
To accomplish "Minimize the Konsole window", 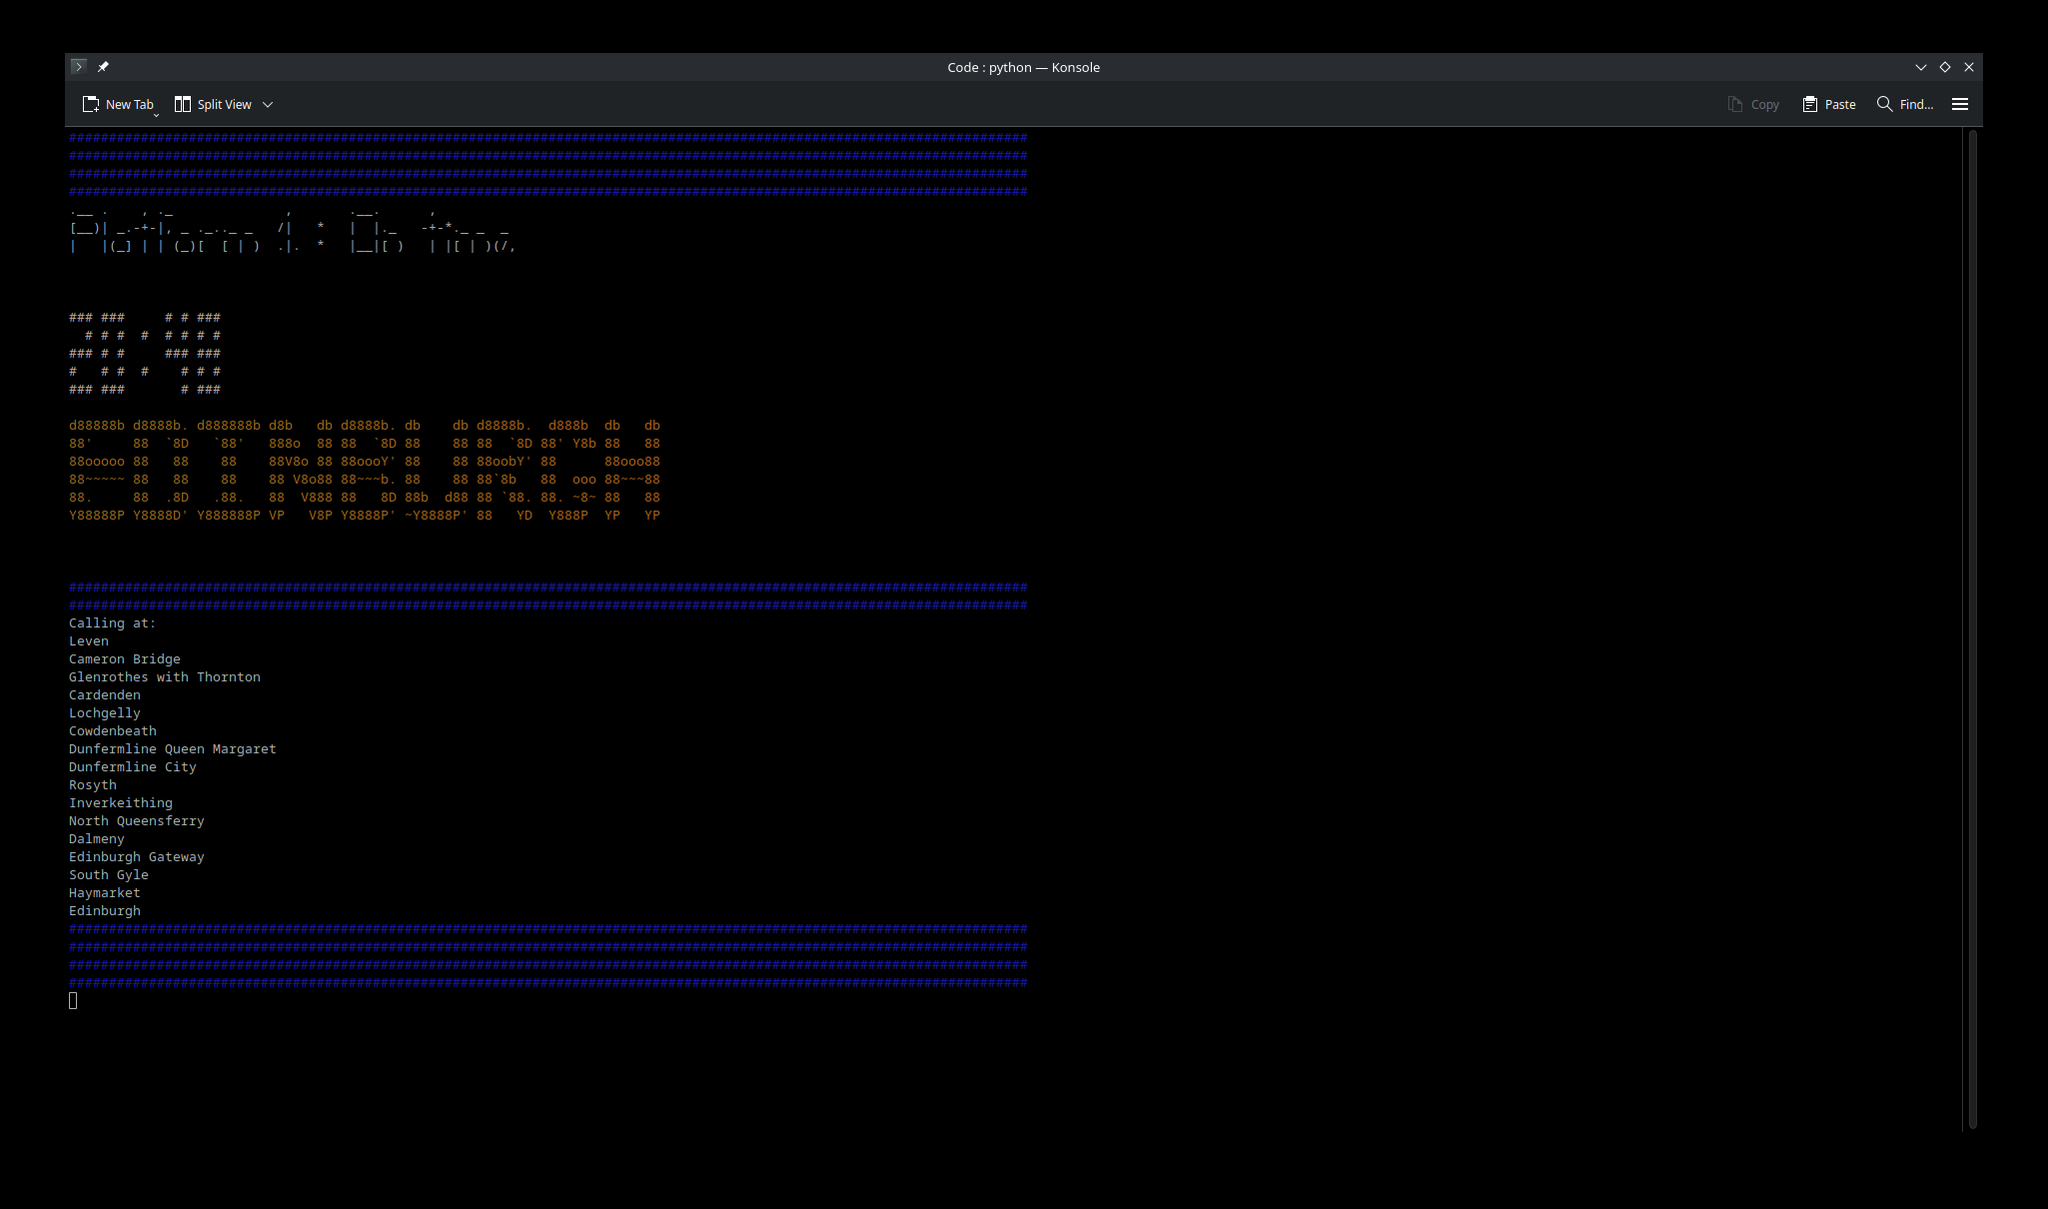I will (1921, 67).
